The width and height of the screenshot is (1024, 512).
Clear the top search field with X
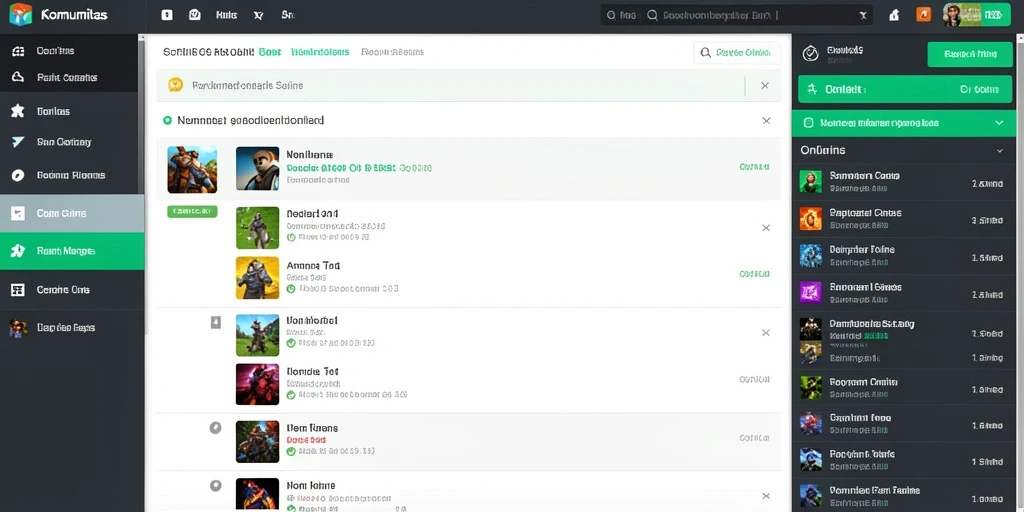pos(863,15)
